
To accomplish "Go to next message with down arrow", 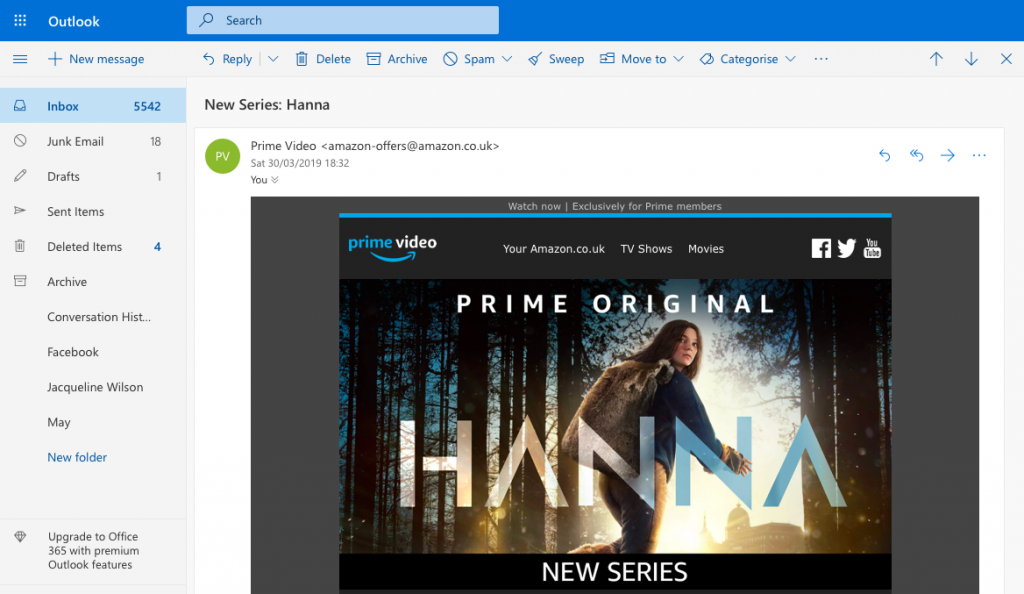I will click(x=971, y=59).
